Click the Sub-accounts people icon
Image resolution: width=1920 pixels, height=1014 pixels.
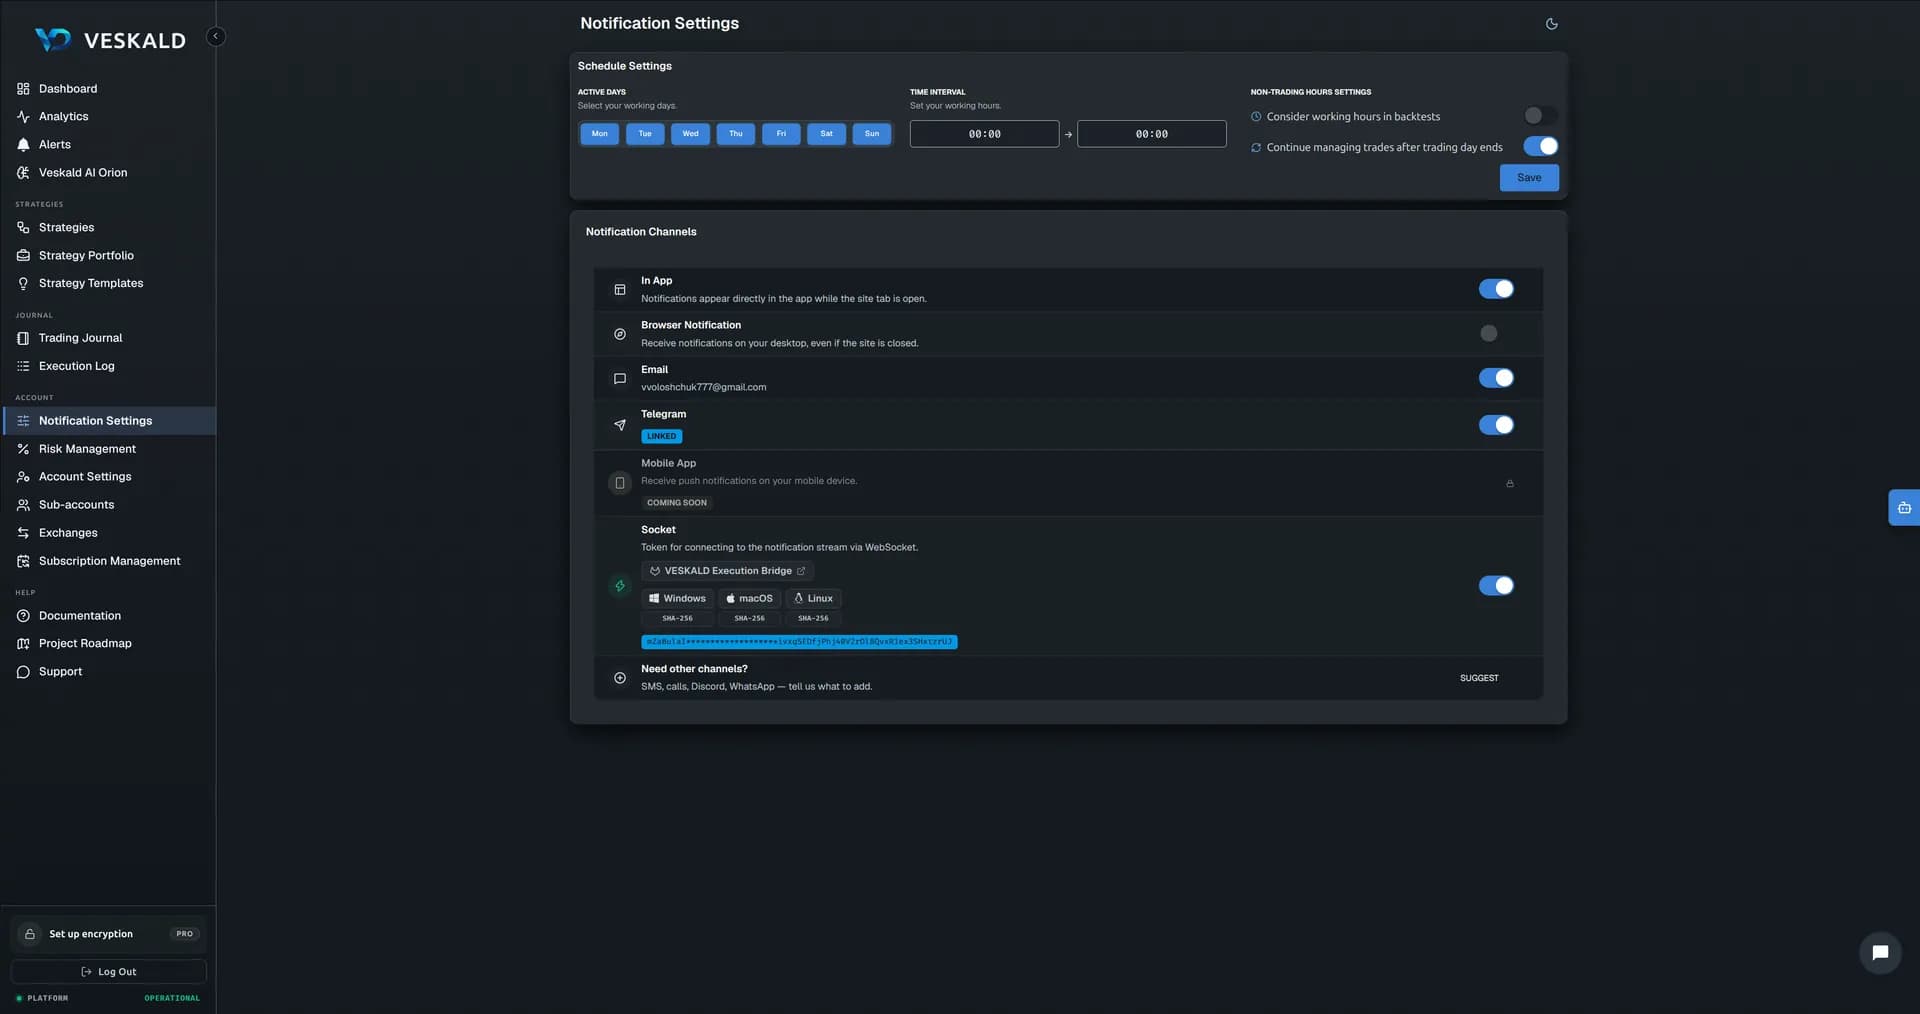[23, 505]
